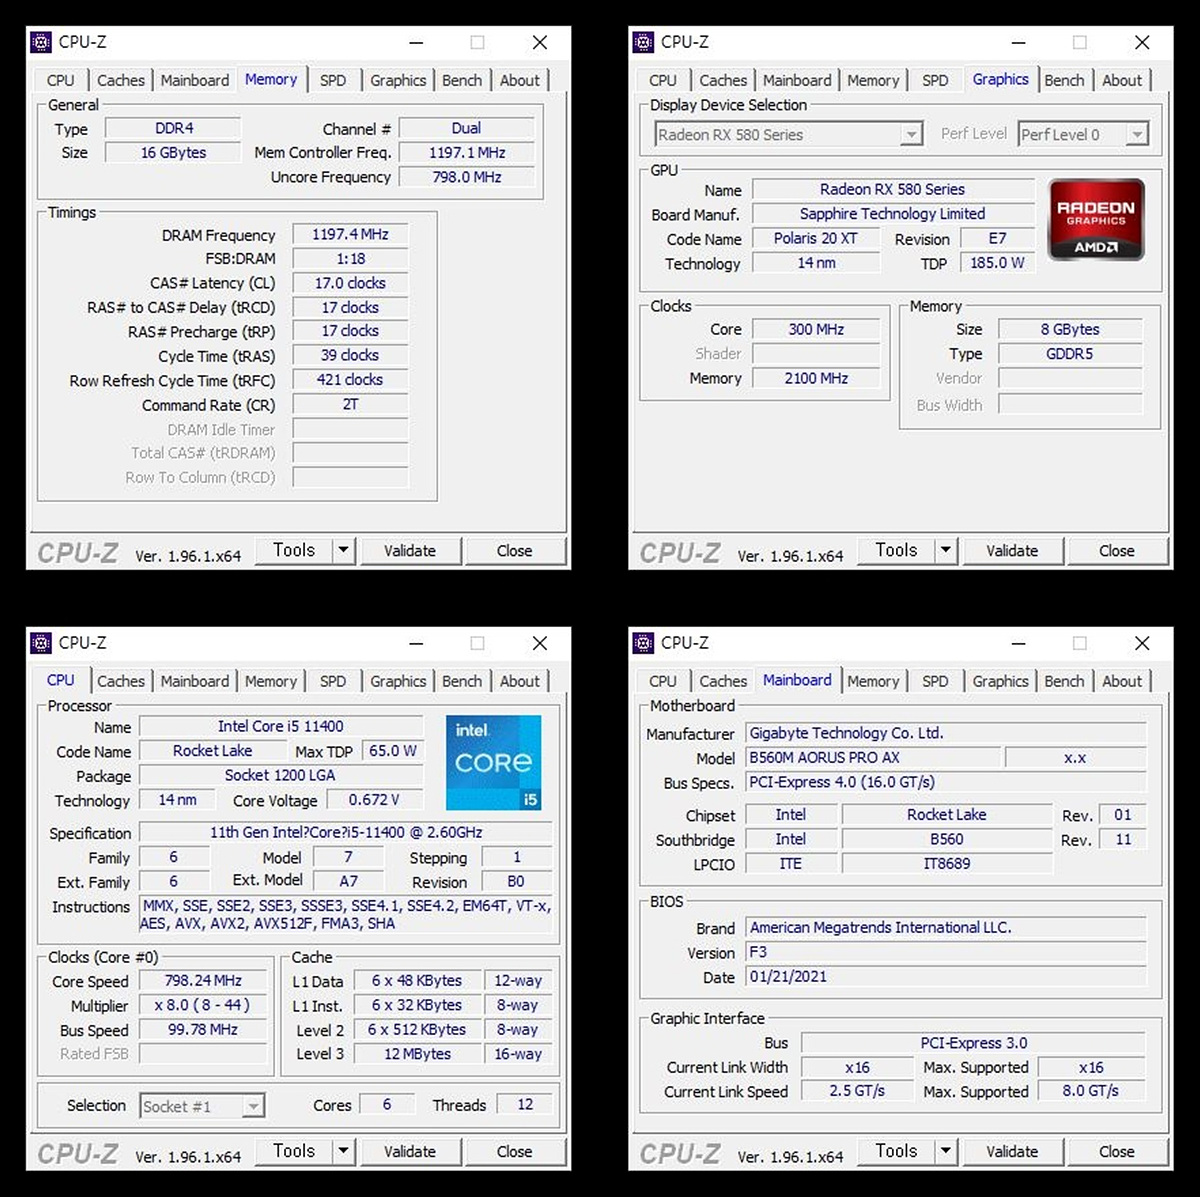Click the Core Voltage value 0.672 V

(374, 800)
